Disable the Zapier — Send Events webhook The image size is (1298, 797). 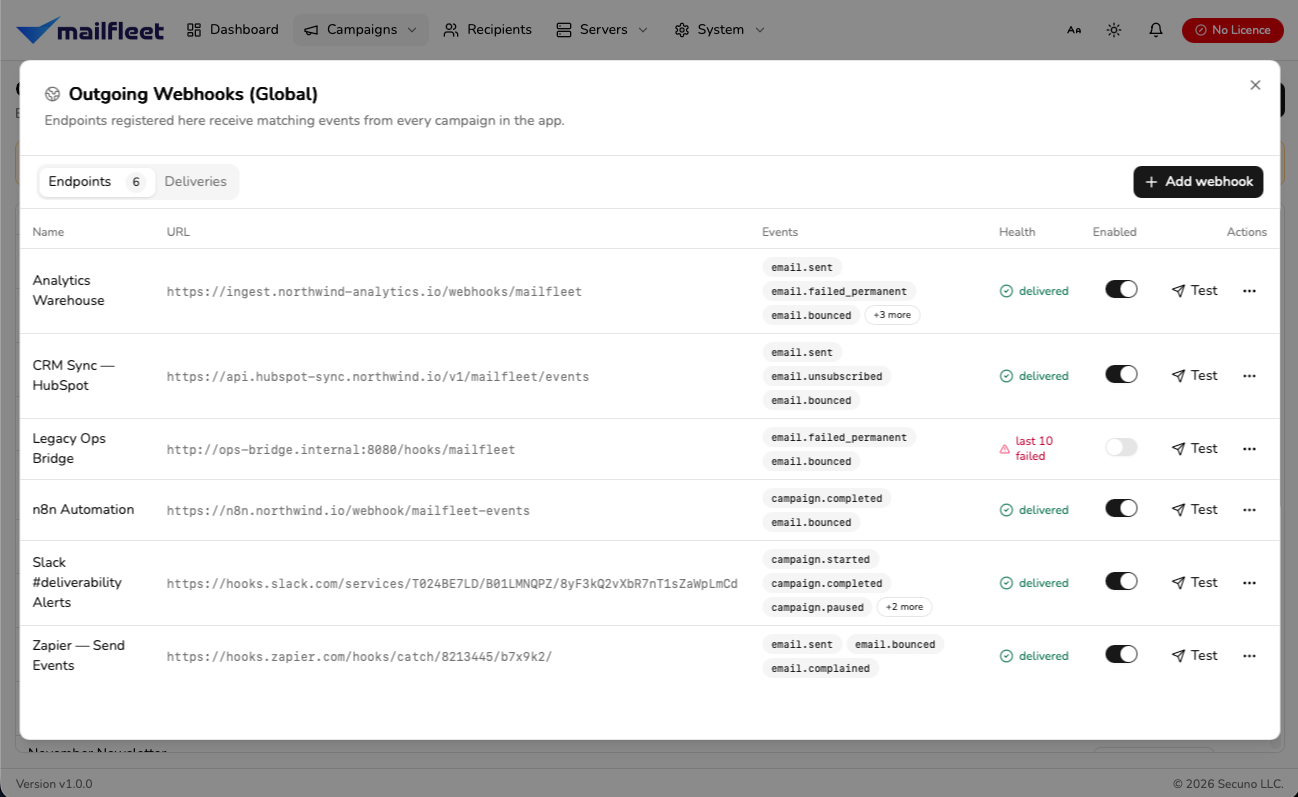tap(1121, 654)
